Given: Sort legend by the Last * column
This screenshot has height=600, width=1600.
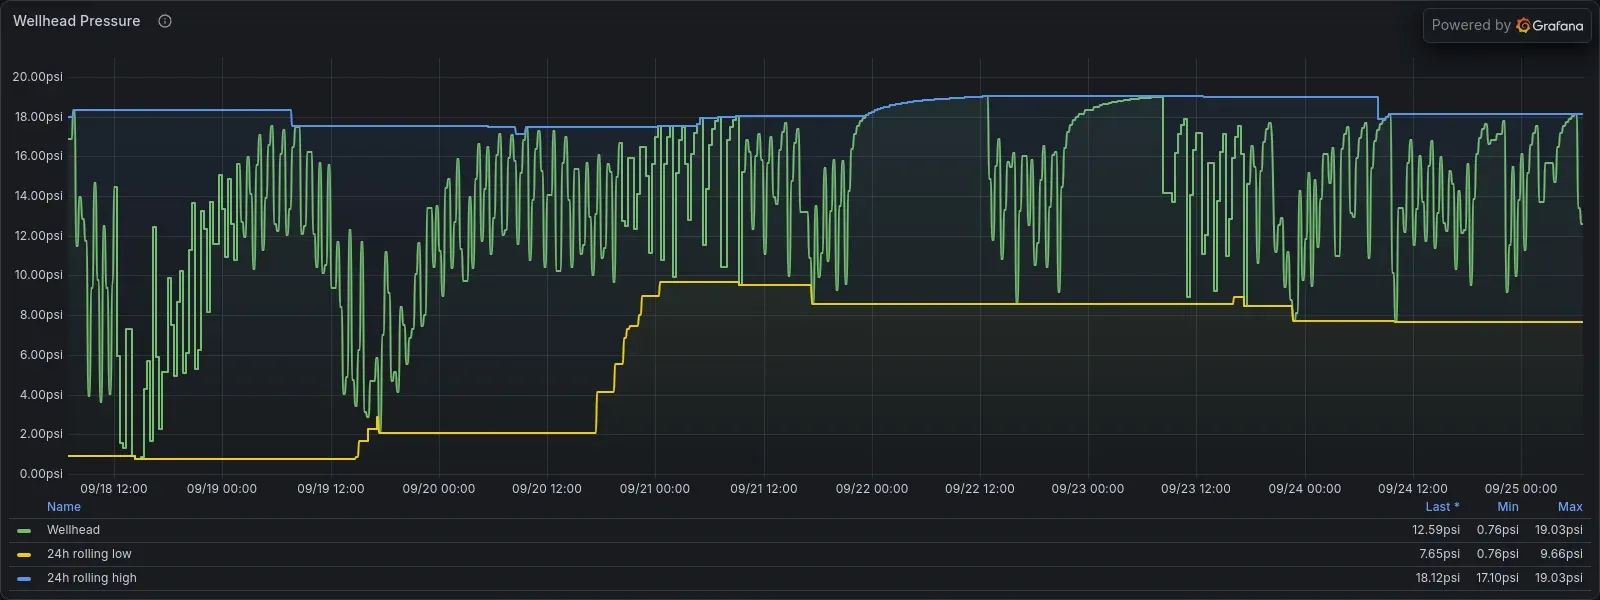Looking at the screenshot, I should pos(1442,507).
